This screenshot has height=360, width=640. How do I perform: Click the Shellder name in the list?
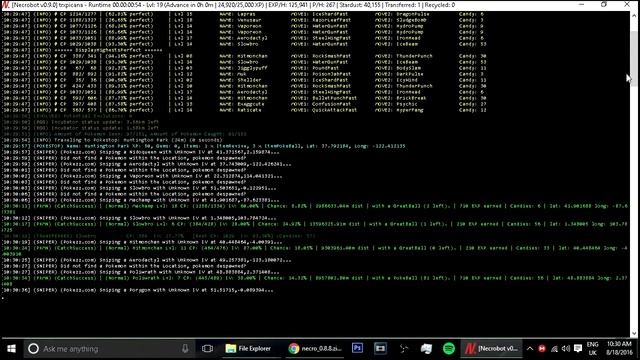(249, 80)
